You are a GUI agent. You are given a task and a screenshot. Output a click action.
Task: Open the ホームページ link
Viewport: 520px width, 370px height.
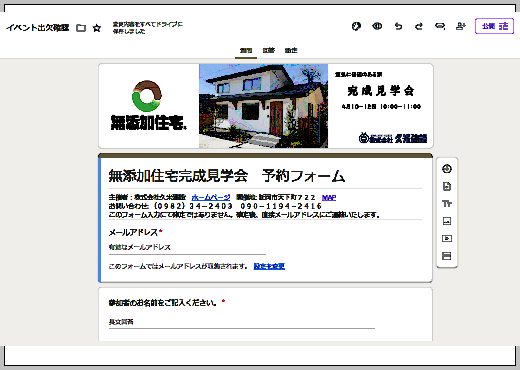[x=211, y=197]
